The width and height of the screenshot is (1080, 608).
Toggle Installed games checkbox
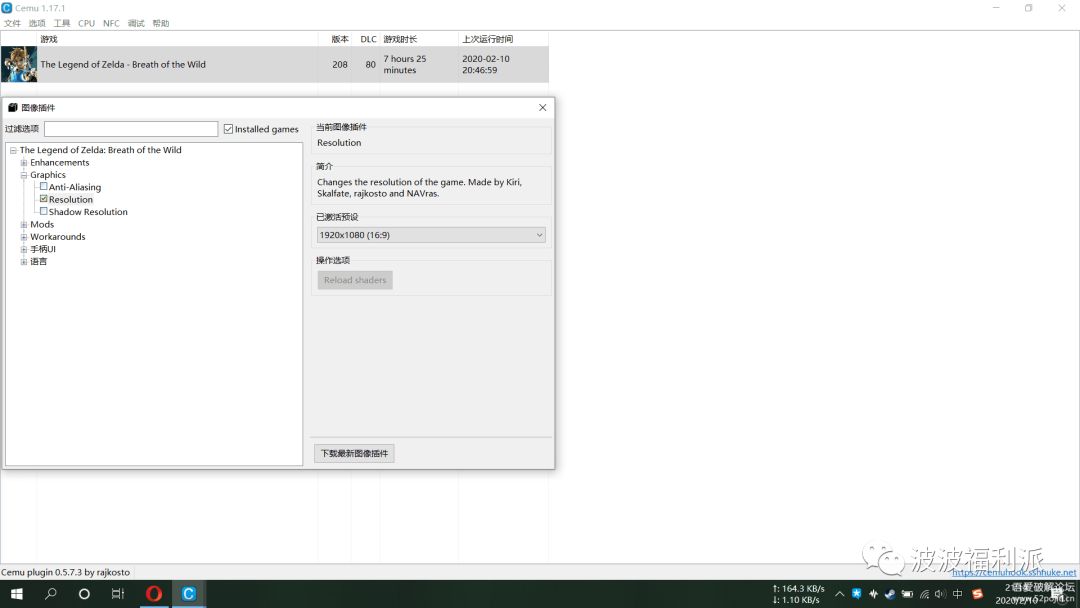point(229,129)
